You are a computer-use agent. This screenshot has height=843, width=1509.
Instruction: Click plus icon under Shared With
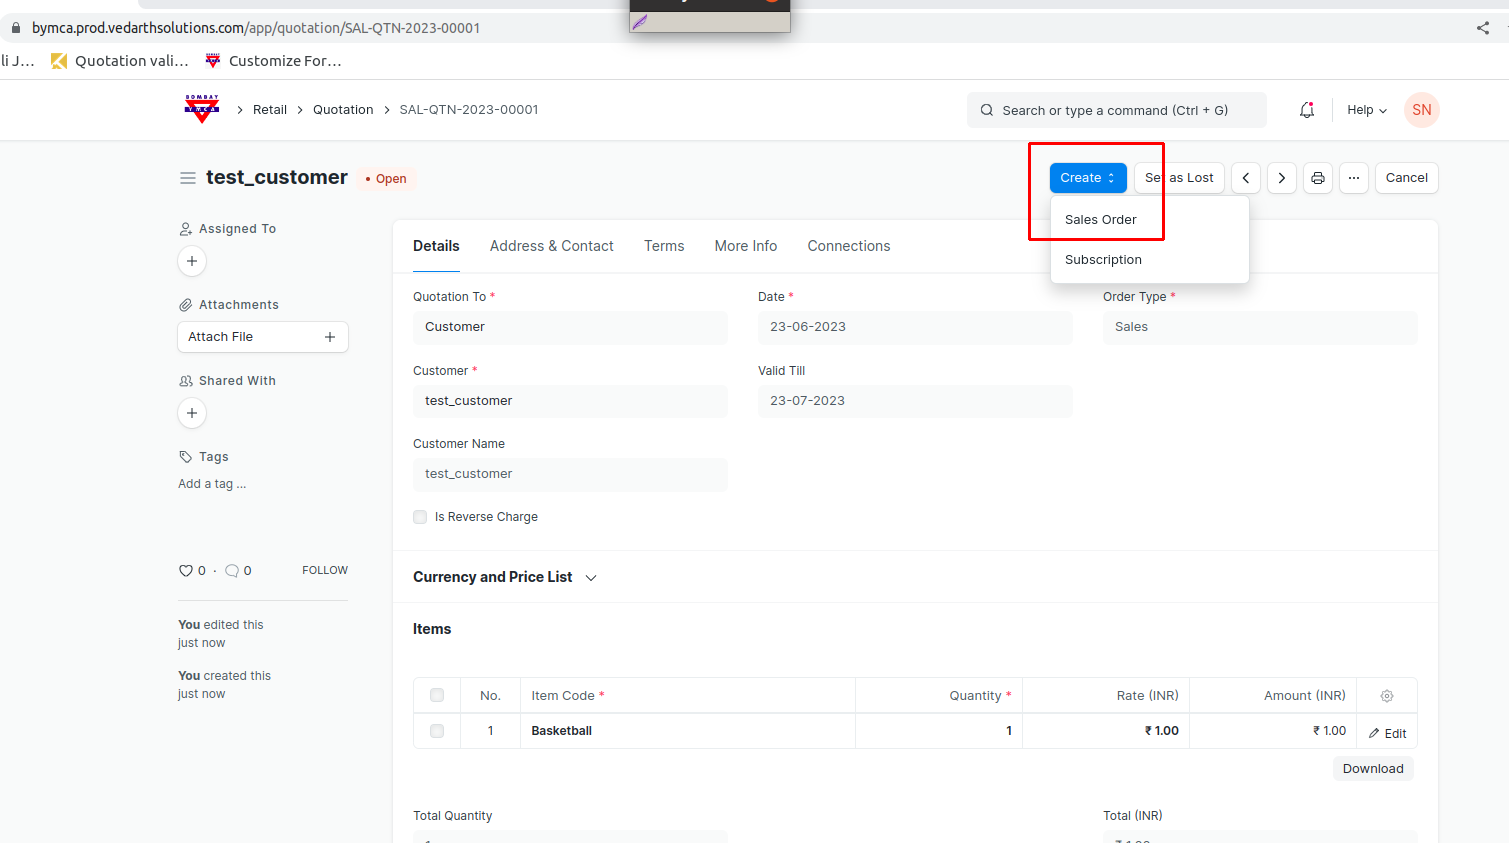tap(192, 413)
